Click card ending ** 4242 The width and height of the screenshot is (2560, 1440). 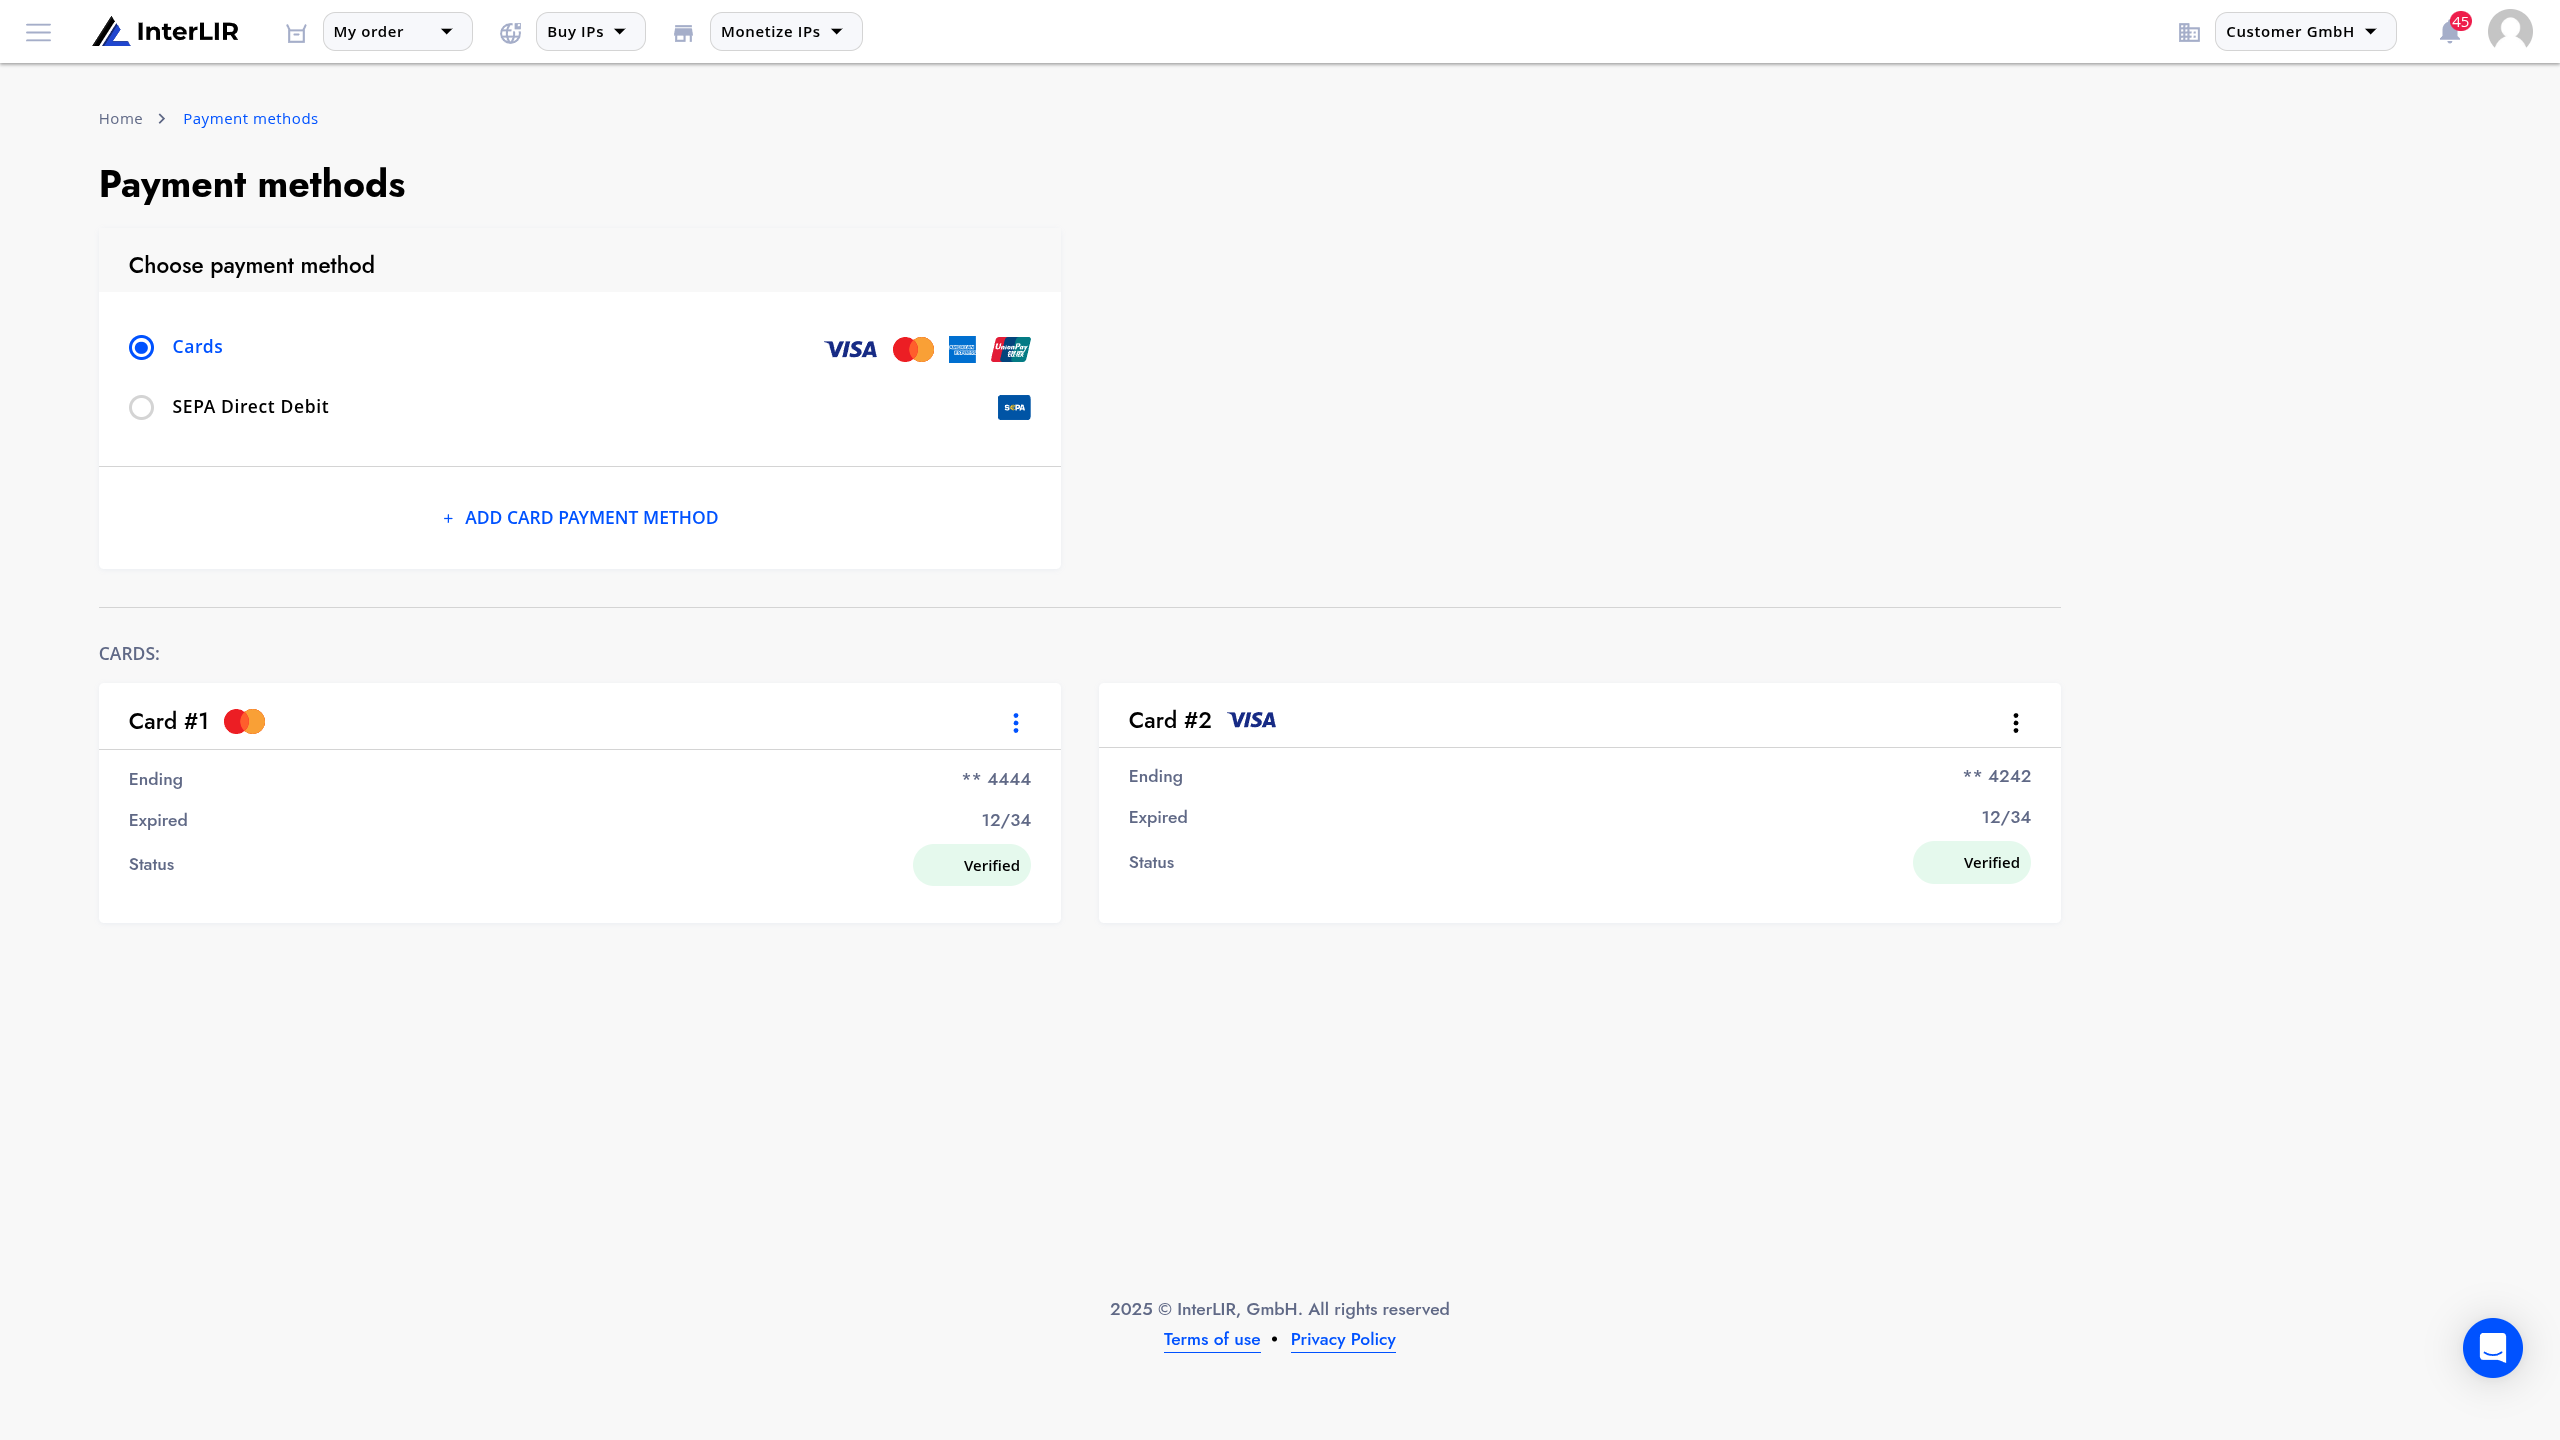1996,776
